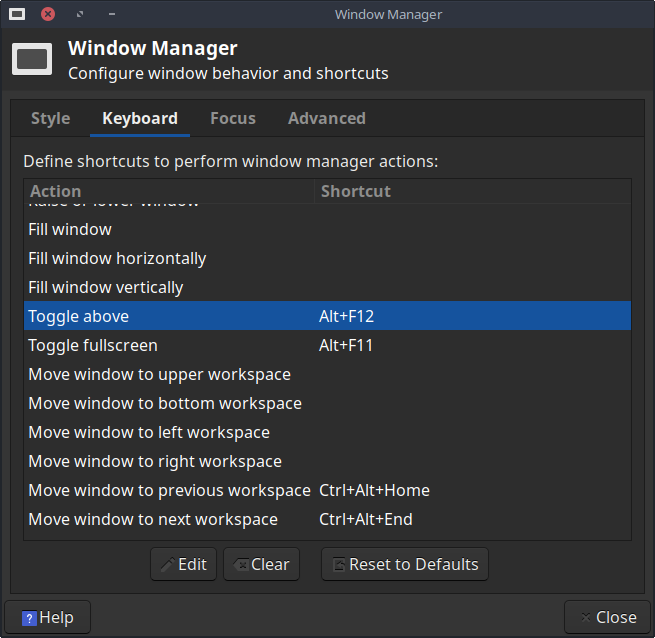The image size is (655, 638).
Task: Switch to the Style tab
Action: point(51,118)
